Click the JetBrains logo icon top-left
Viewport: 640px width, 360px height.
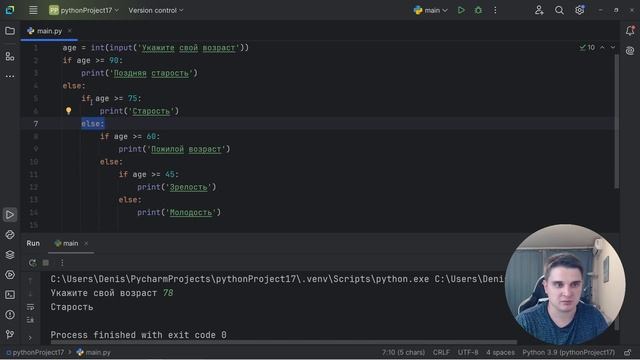pyautogui.click(x=10, y=10)
